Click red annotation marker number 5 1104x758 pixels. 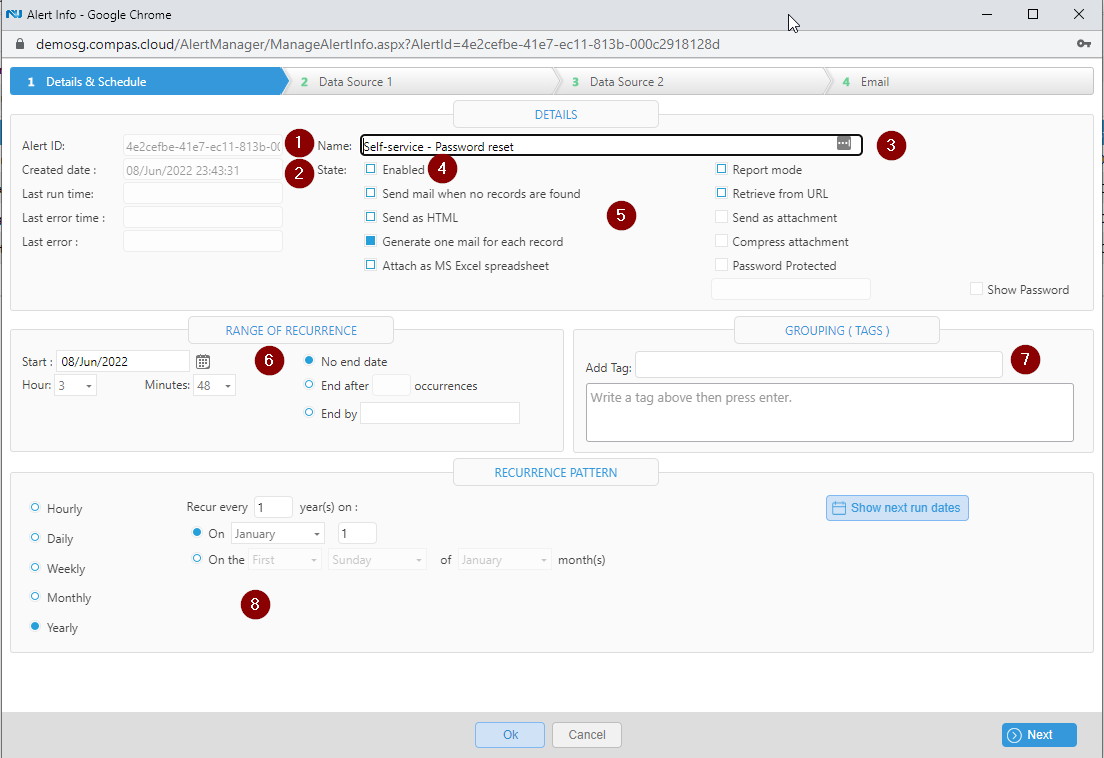click(x=621, y=215)
